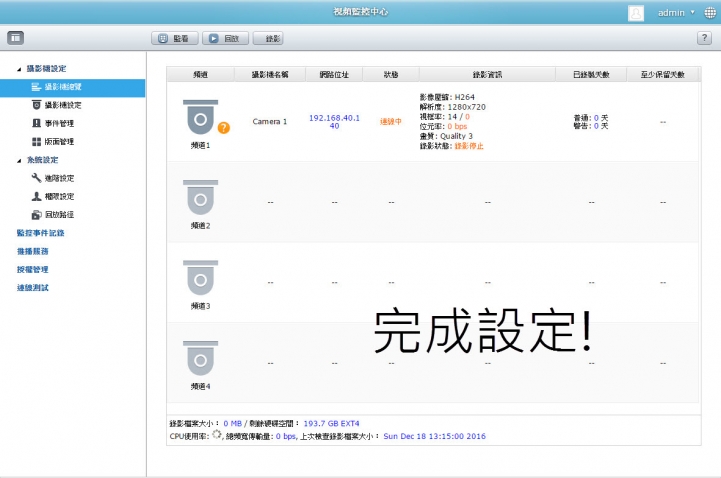Click the channel 1 camera icon
Screen dimensions: 721x478
coord(200,118)
